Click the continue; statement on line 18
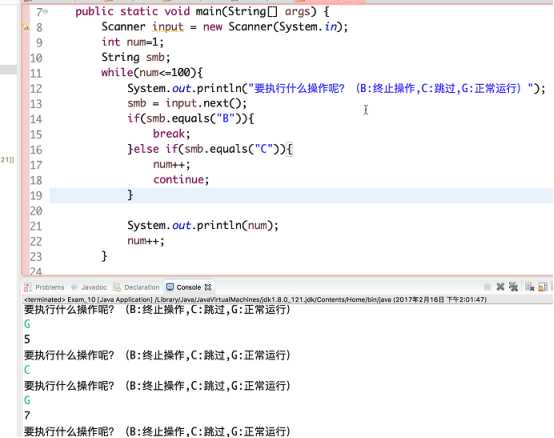This screenshot has height=438, width=554. point(181,179)
